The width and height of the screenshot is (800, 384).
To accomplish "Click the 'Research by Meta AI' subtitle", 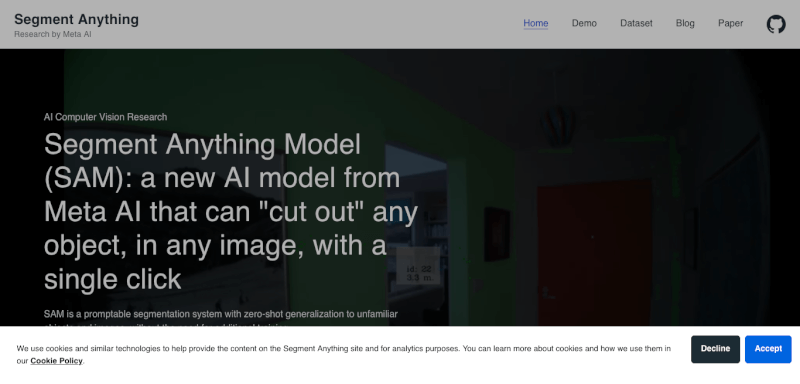I will tap(53, 35).
